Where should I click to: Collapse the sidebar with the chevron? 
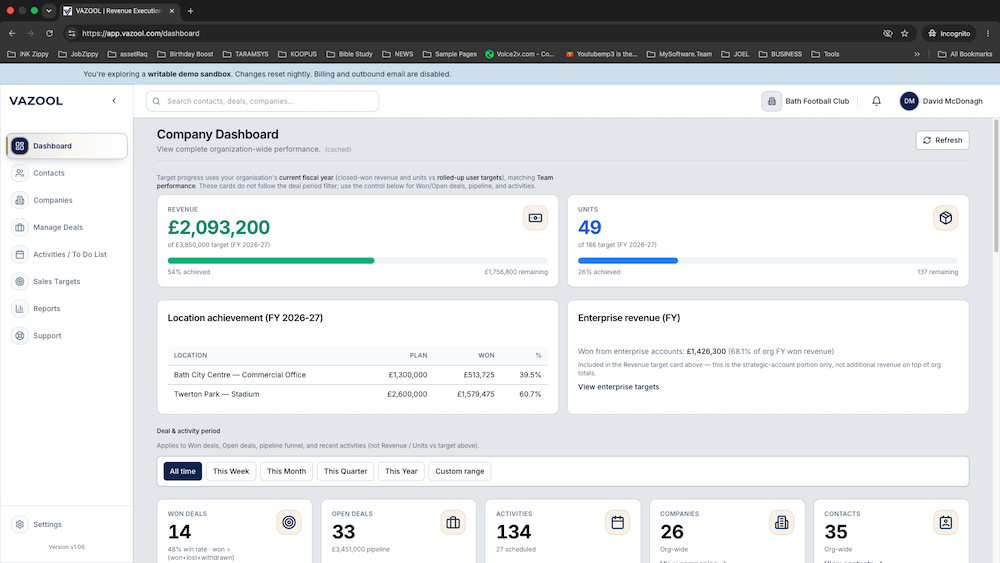114,101
